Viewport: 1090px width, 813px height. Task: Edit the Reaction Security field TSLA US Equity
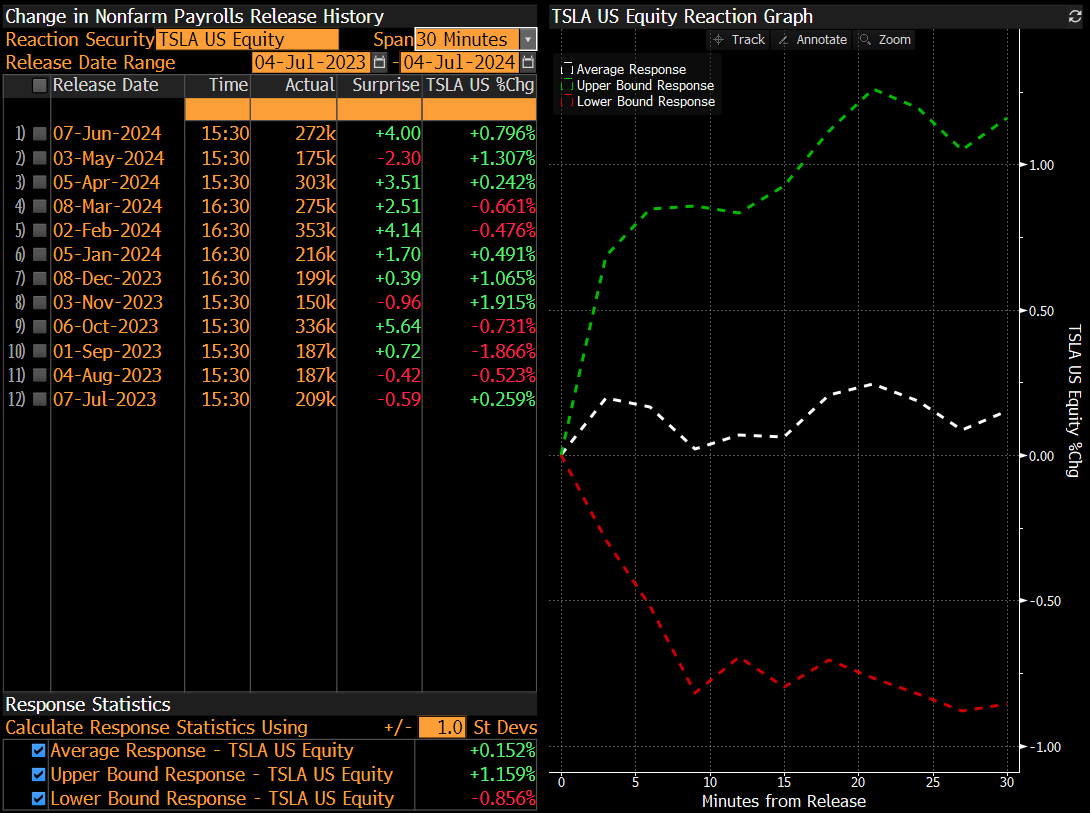pos(247,40)
